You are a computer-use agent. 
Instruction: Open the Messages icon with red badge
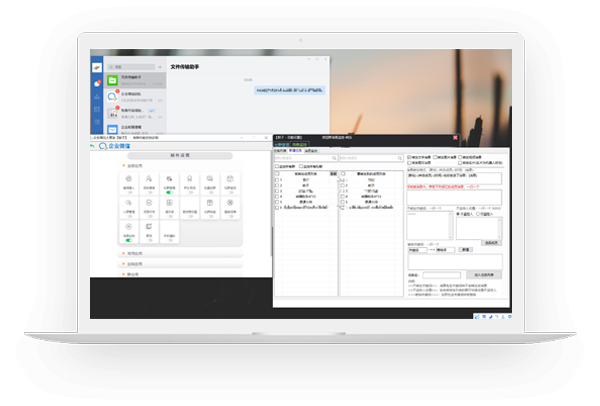97,83
